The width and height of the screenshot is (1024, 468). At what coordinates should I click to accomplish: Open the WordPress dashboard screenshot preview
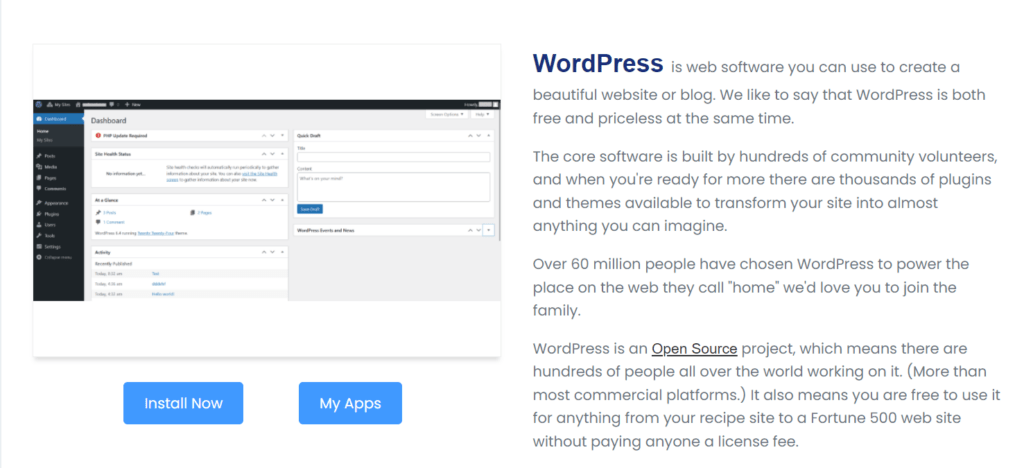click(266, 200)
